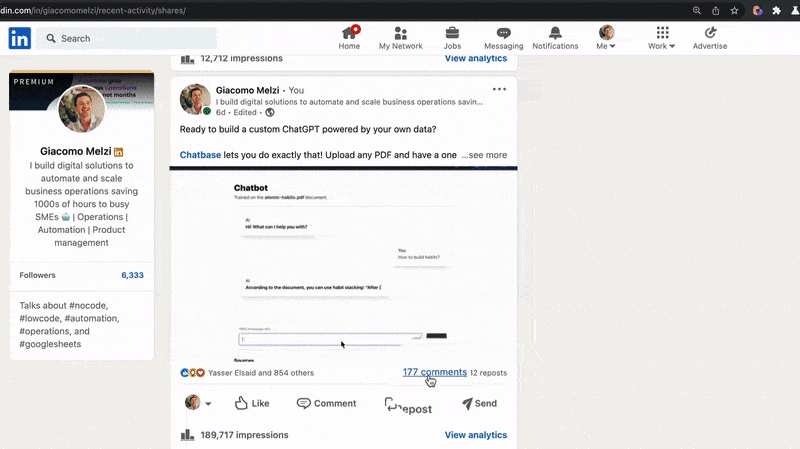Follow the Chatbase mention link

click(x=200, y=155)
